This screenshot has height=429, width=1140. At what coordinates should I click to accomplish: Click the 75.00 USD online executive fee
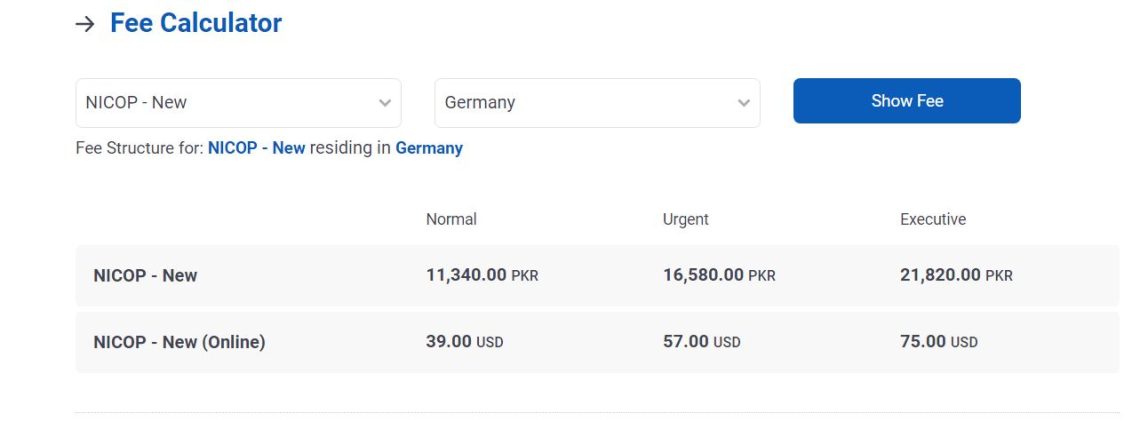tap(938, 341)
